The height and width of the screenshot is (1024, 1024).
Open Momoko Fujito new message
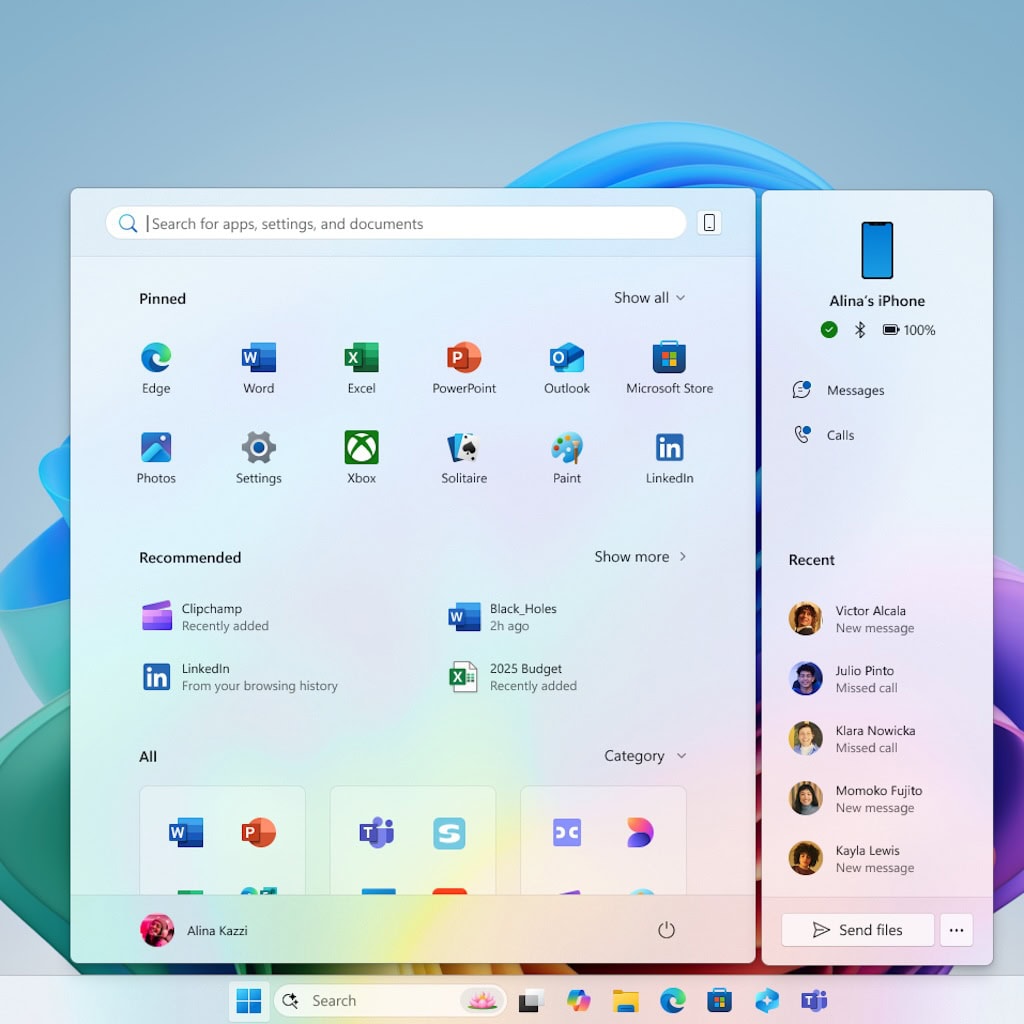[856, 799]
